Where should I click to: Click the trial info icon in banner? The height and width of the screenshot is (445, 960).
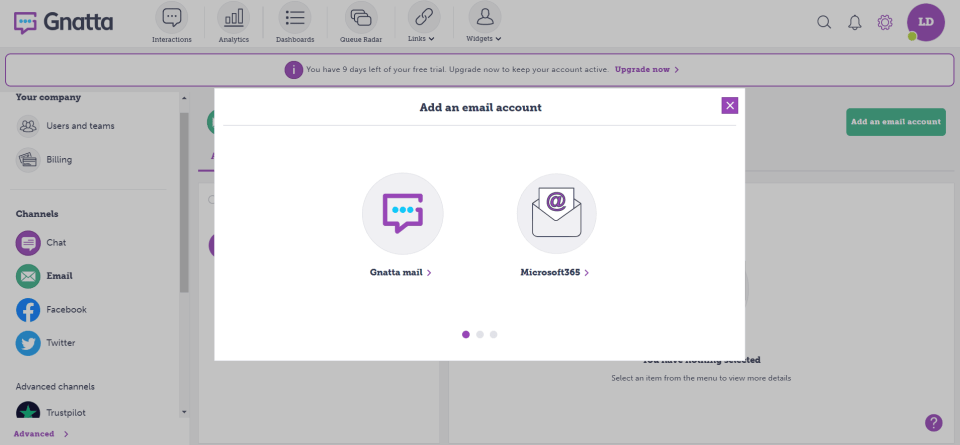point(294,70)
